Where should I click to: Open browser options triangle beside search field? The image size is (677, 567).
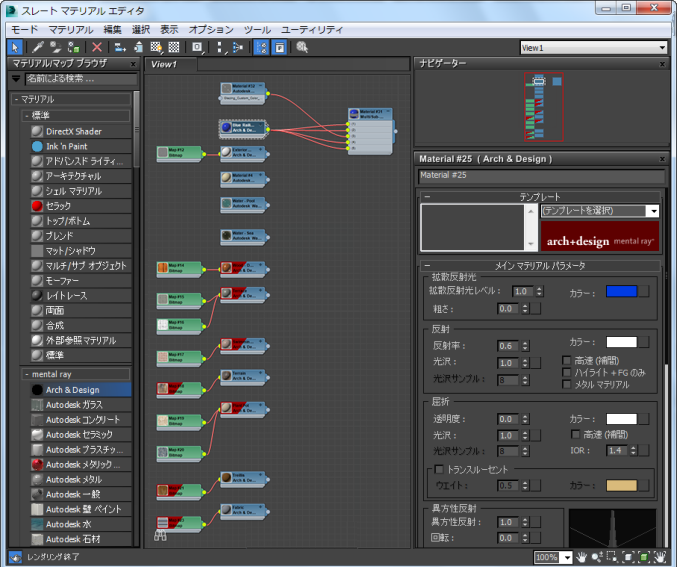pyautogui.click(x=16, y=79)
